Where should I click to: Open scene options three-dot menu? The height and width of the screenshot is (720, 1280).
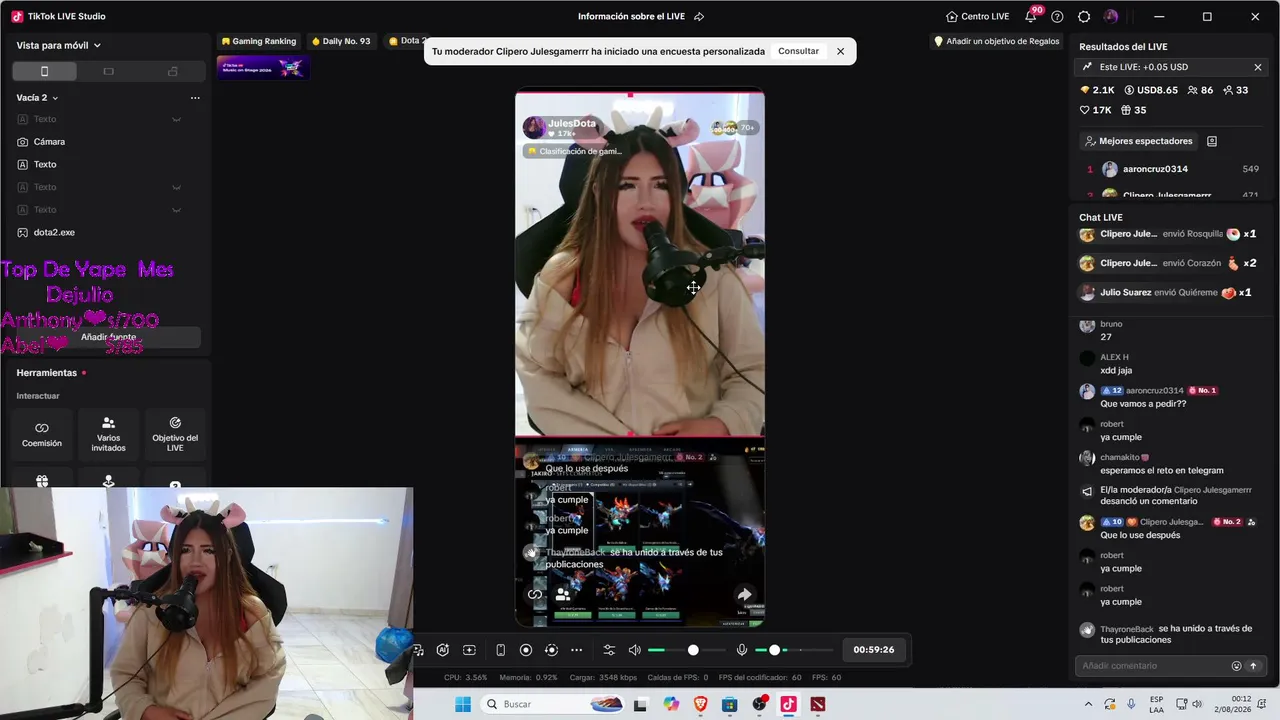195,98
